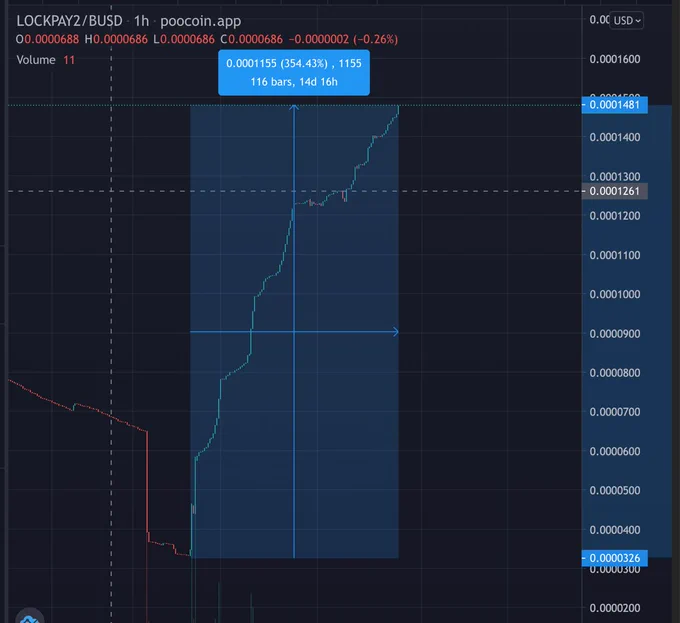The width and height of the screenshot is (680, 623).
Task: Click the Volume value 11
Action: (69, 60)
